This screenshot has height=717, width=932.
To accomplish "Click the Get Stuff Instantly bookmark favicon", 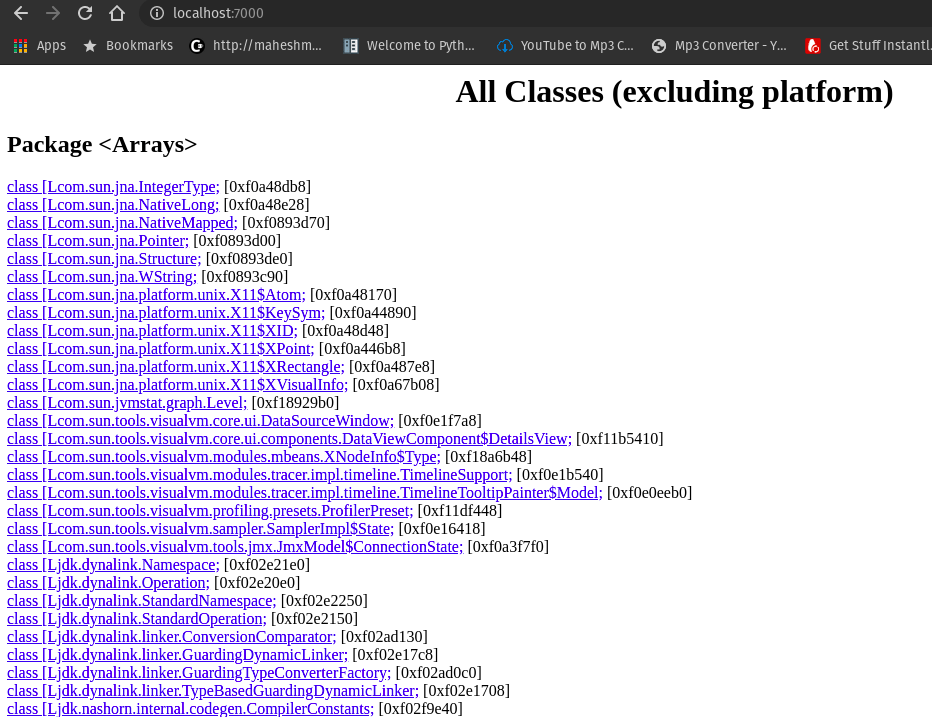I will pos(813,44).
